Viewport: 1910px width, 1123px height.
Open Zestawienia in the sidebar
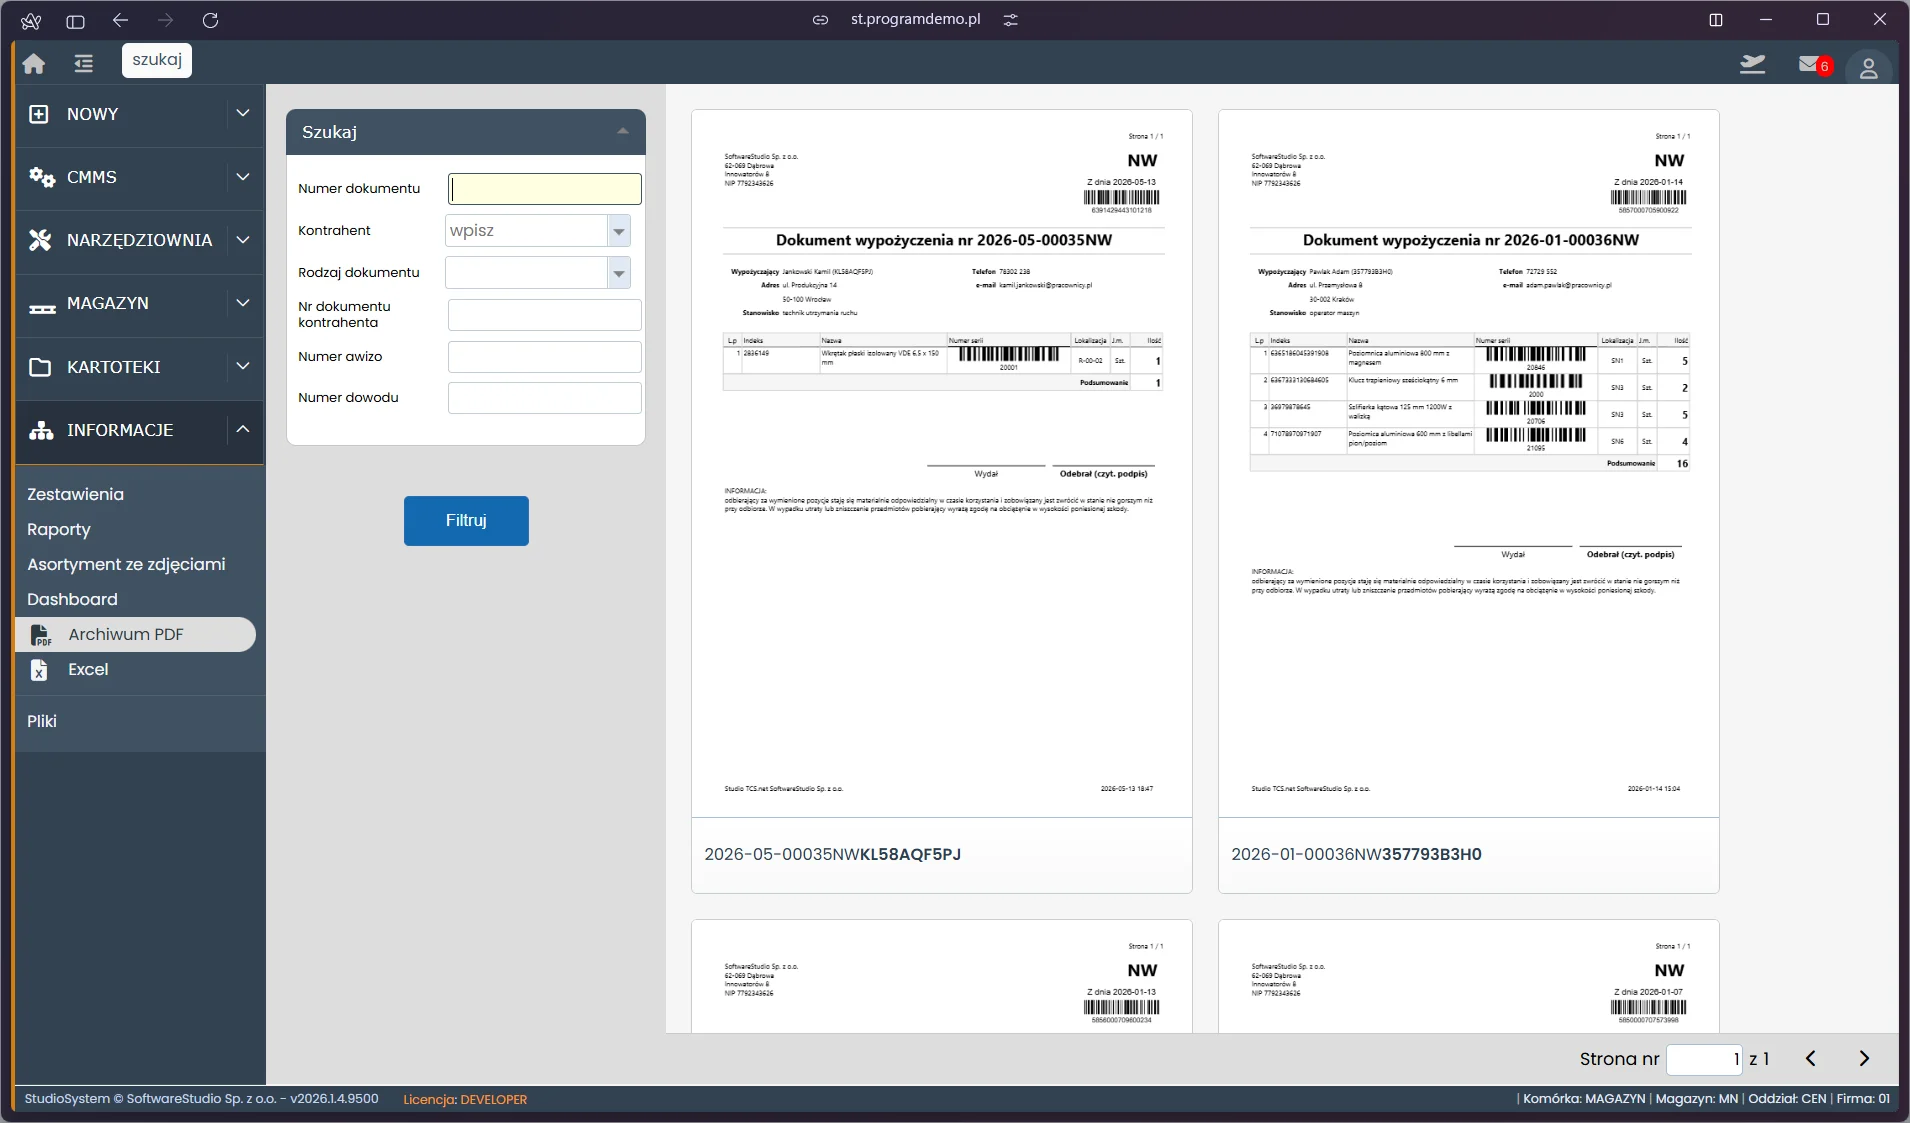76,494
